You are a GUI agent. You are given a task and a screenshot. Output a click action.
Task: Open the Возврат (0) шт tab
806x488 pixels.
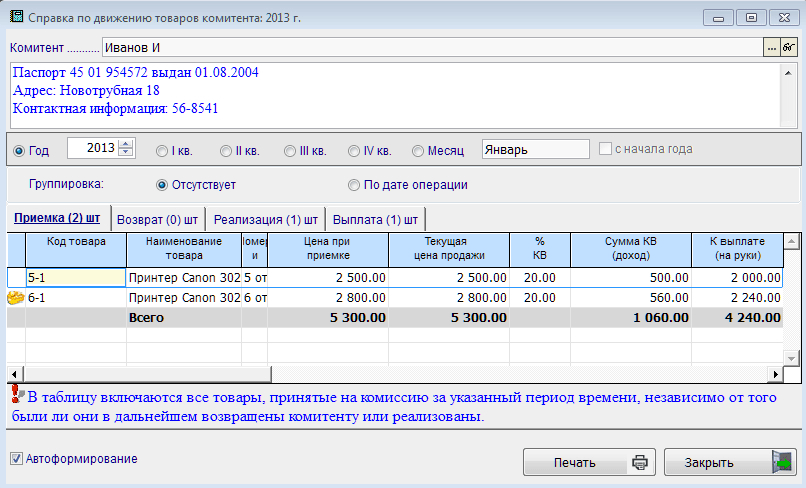pos(157,220)
